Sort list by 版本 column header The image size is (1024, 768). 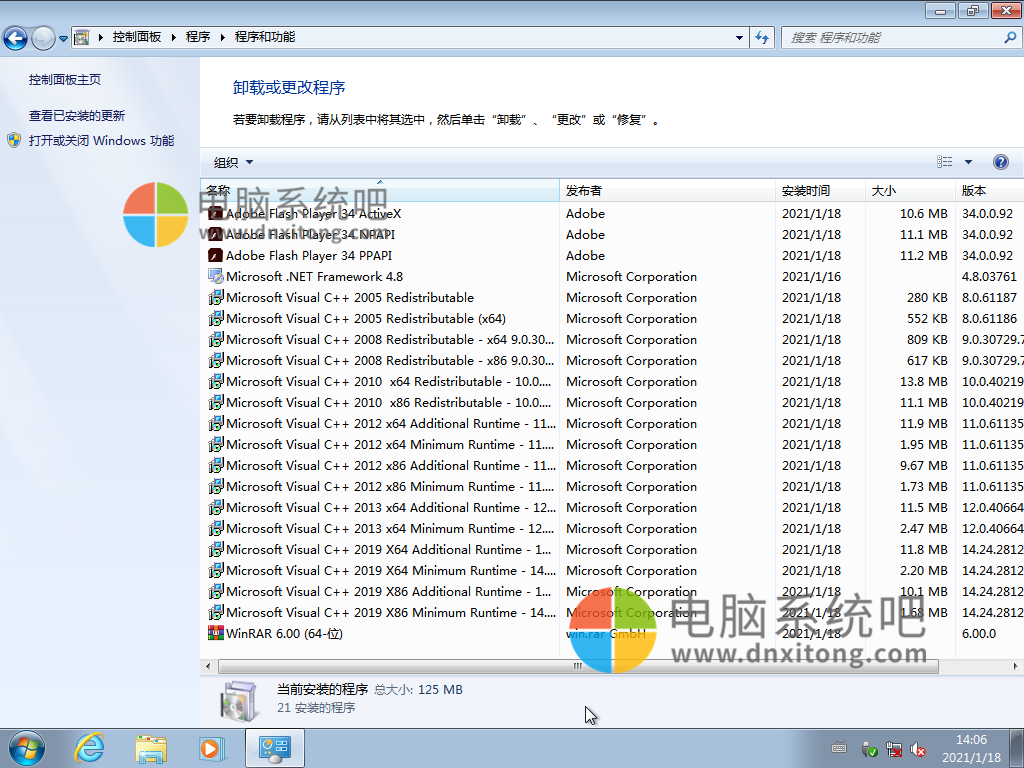989,191
